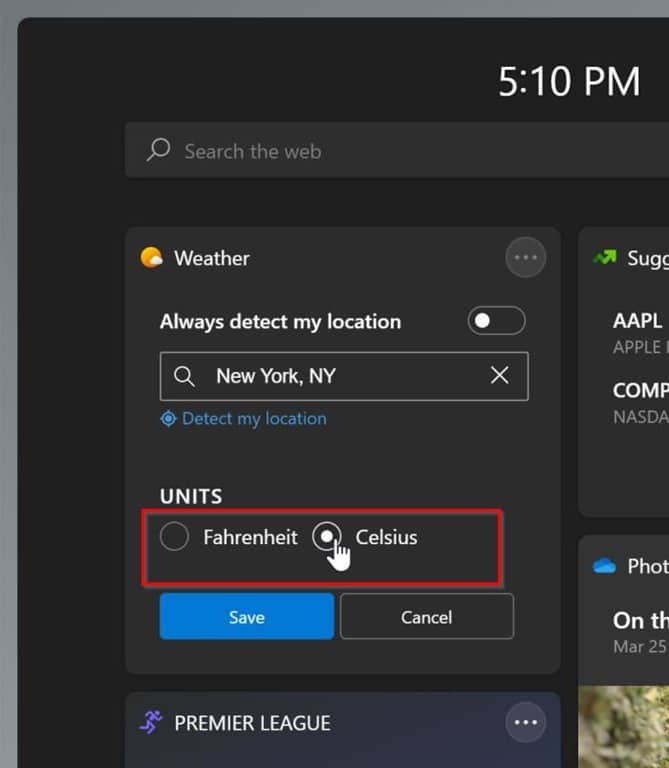
Task: Select the Celsius unit option
Action: pyautogui.click(x=326, y=537)
